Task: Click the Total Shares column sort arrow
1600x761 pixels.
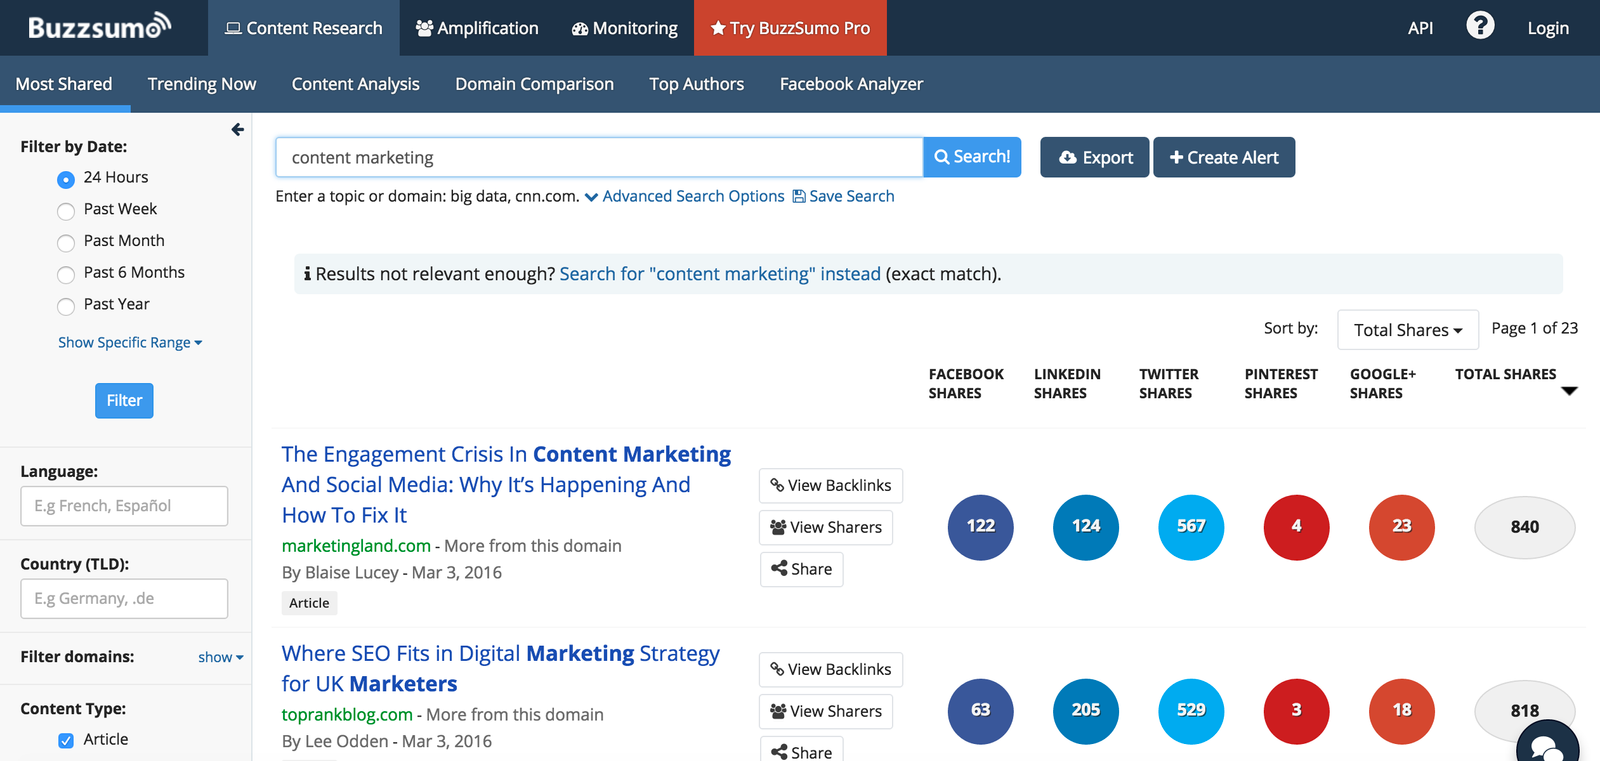Action: pyautogui.click(x=1569, y=391)
